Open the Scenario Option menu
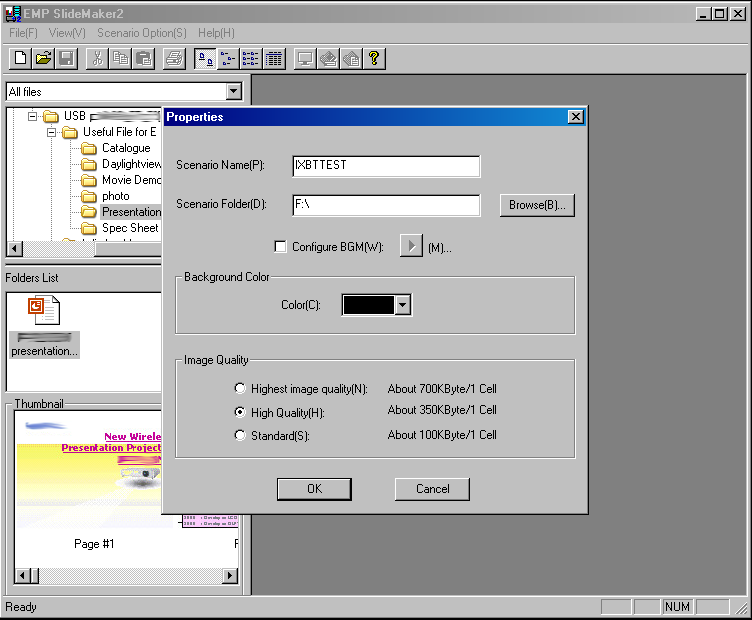Viewport: 752px width, 620px height. click(142, 33)
